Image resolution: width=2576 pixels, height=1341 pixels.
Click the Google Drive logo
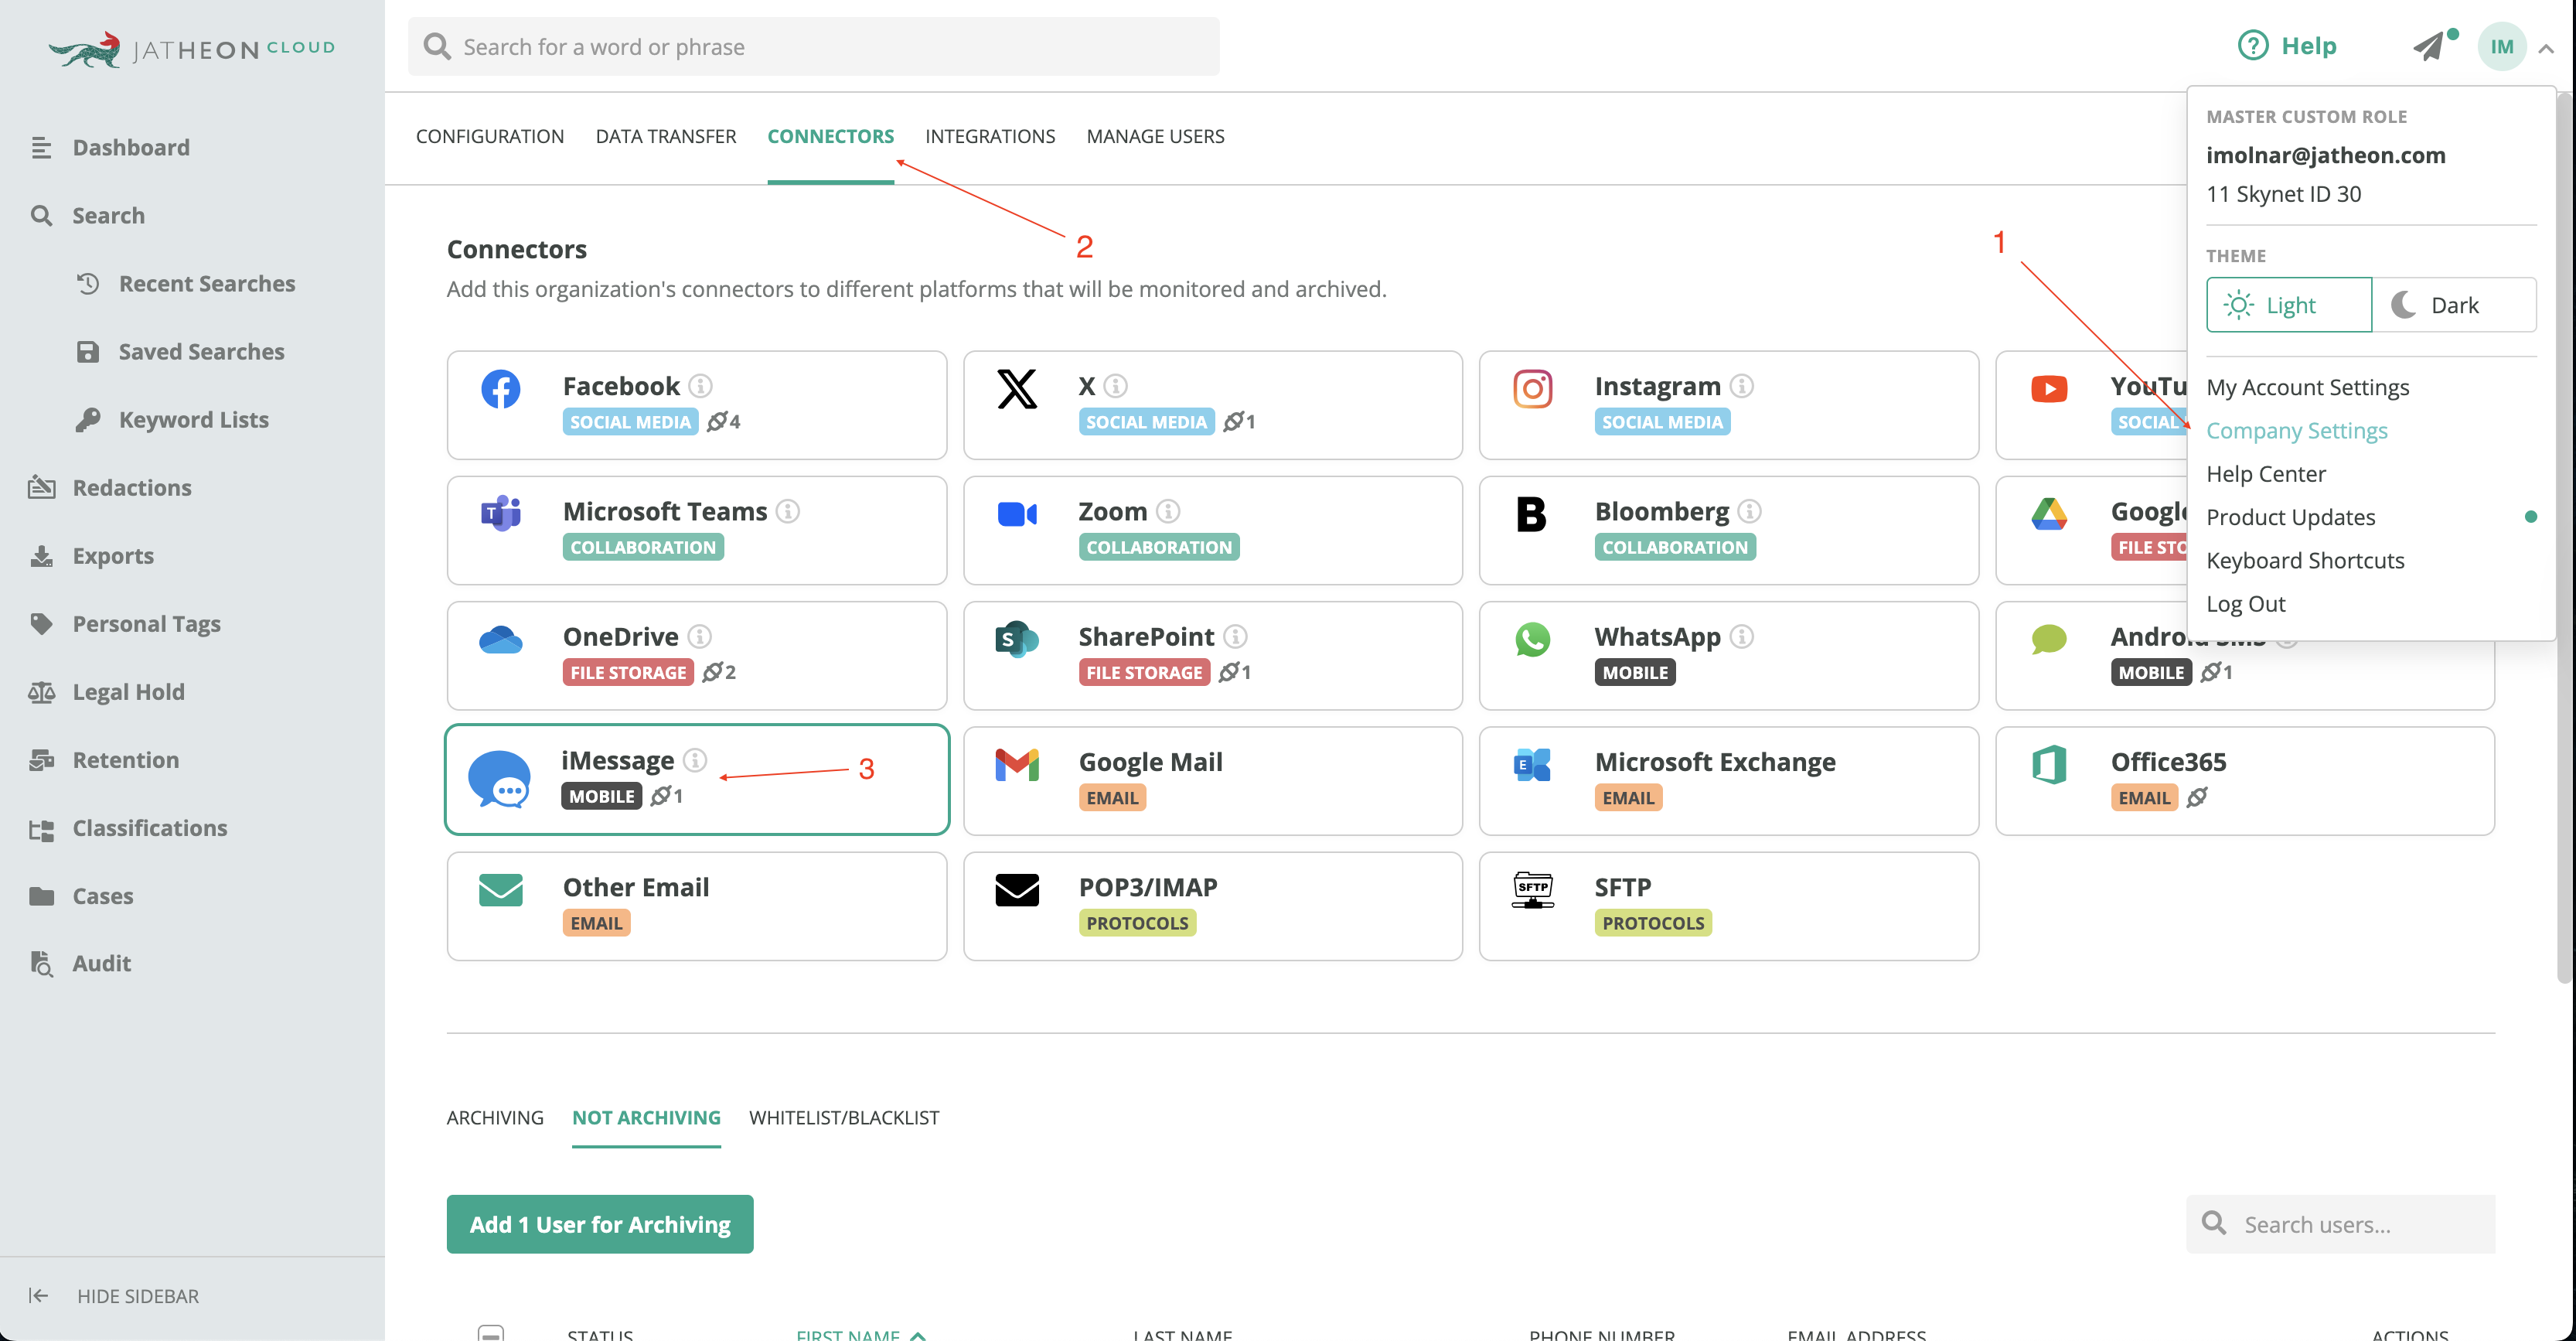tap(2049, 514)
